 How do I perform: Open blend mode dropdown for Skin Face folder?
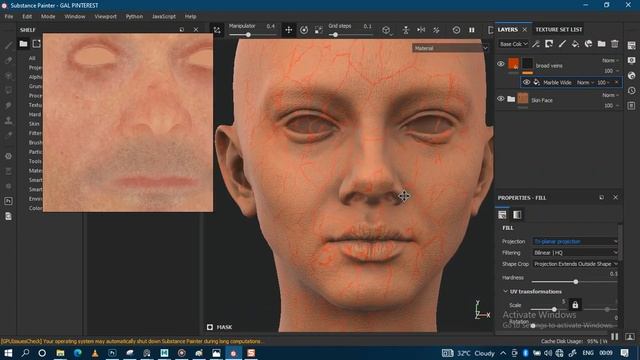[x=610, y=95]
